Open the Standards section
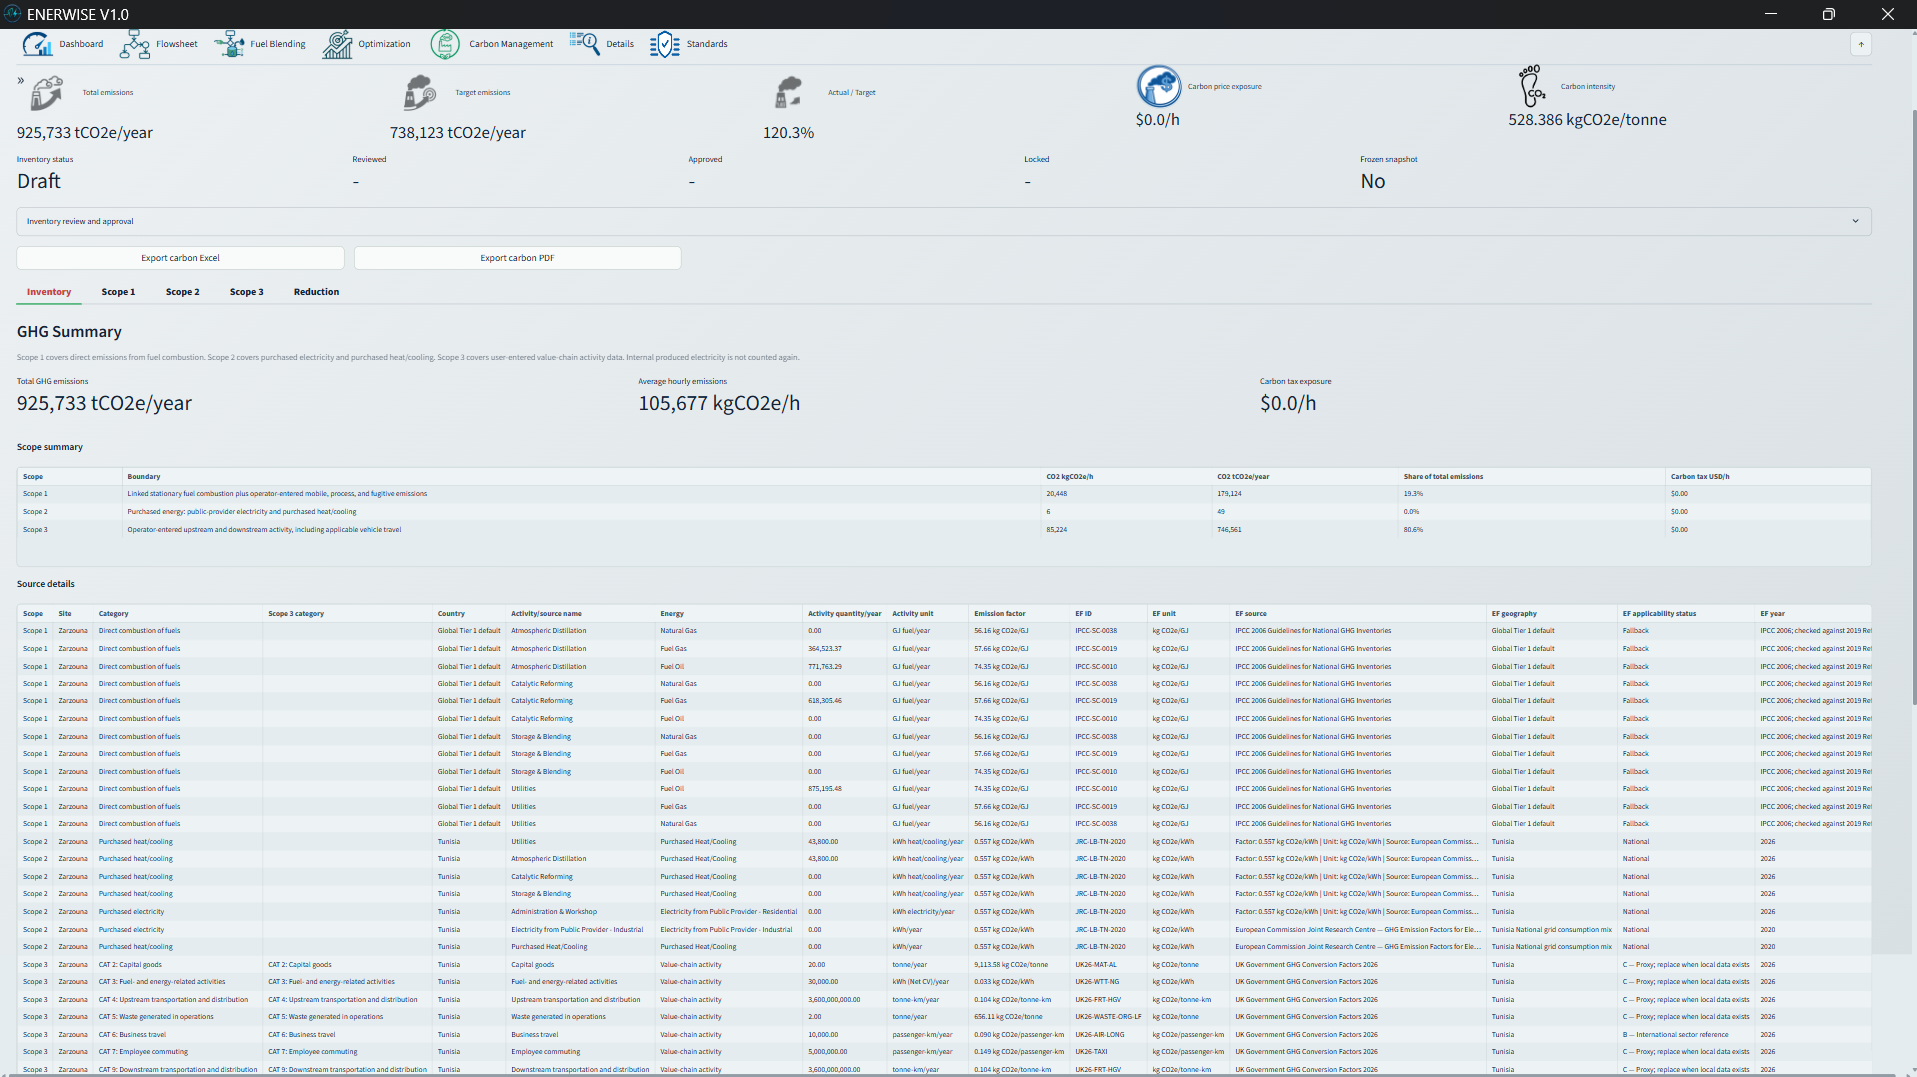Image resolution: width=1917 pixels, height=1077 pixels. click(689, 44)
